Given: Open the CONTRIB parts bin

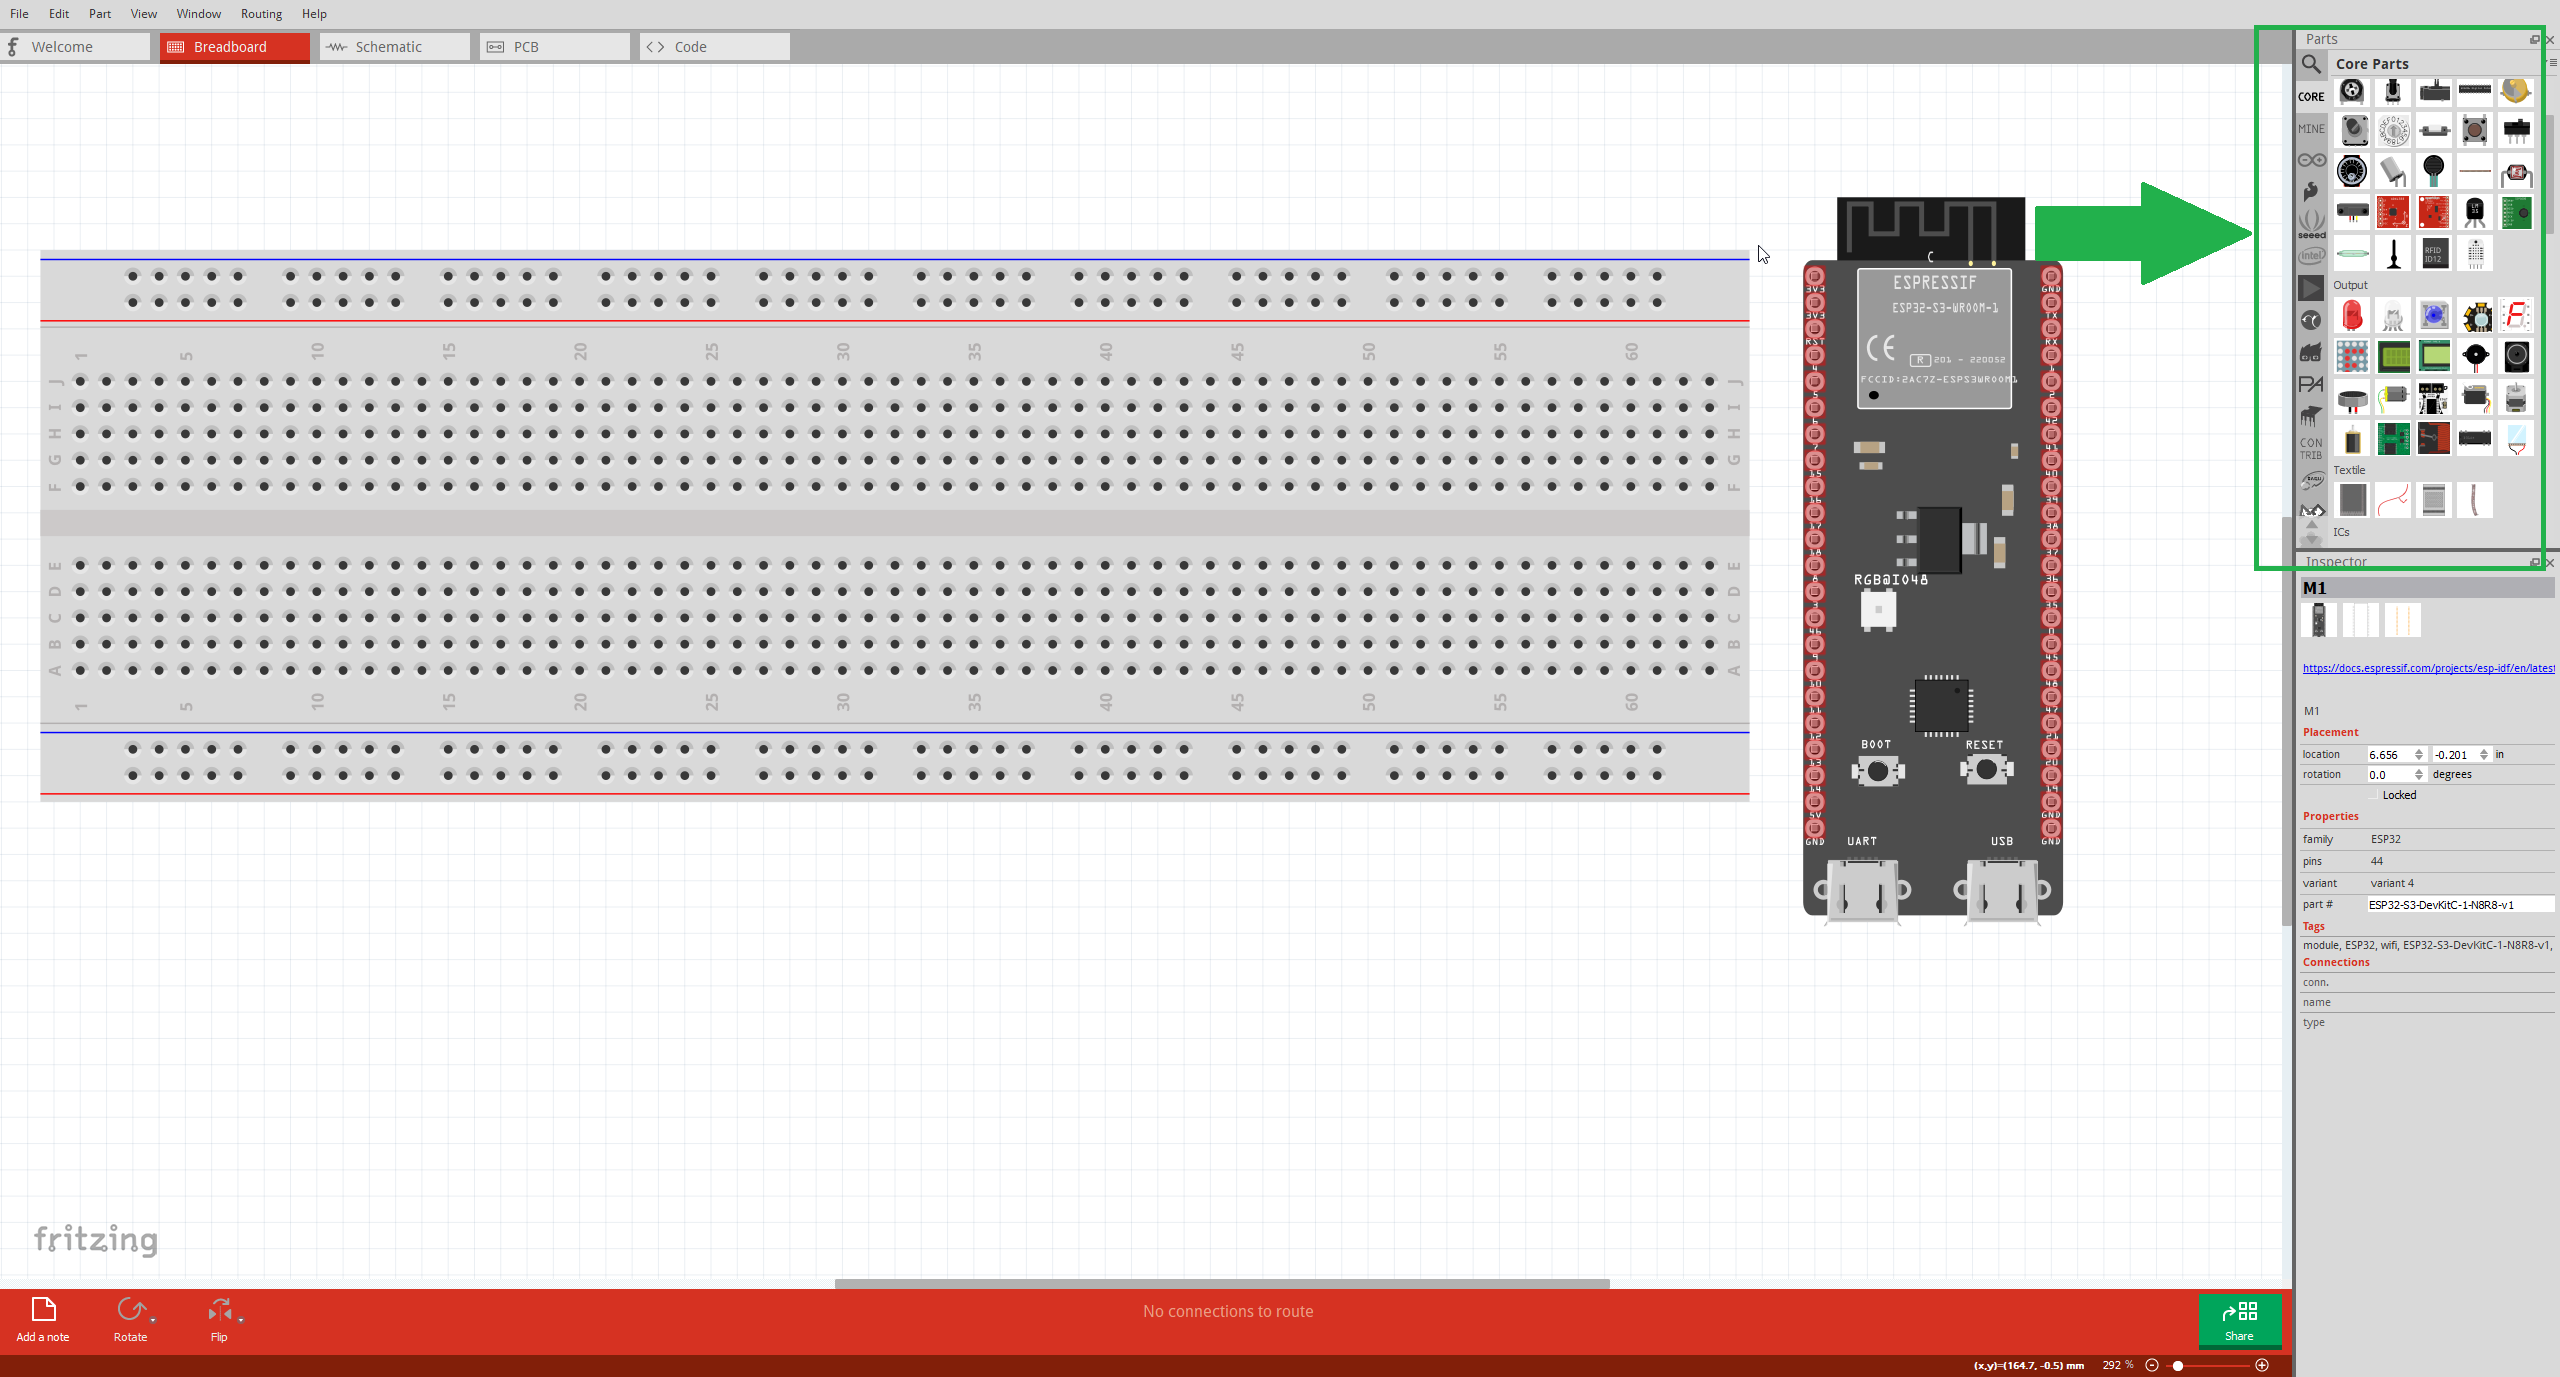Looking at the screenshot, I should [x=2311, y=449].
